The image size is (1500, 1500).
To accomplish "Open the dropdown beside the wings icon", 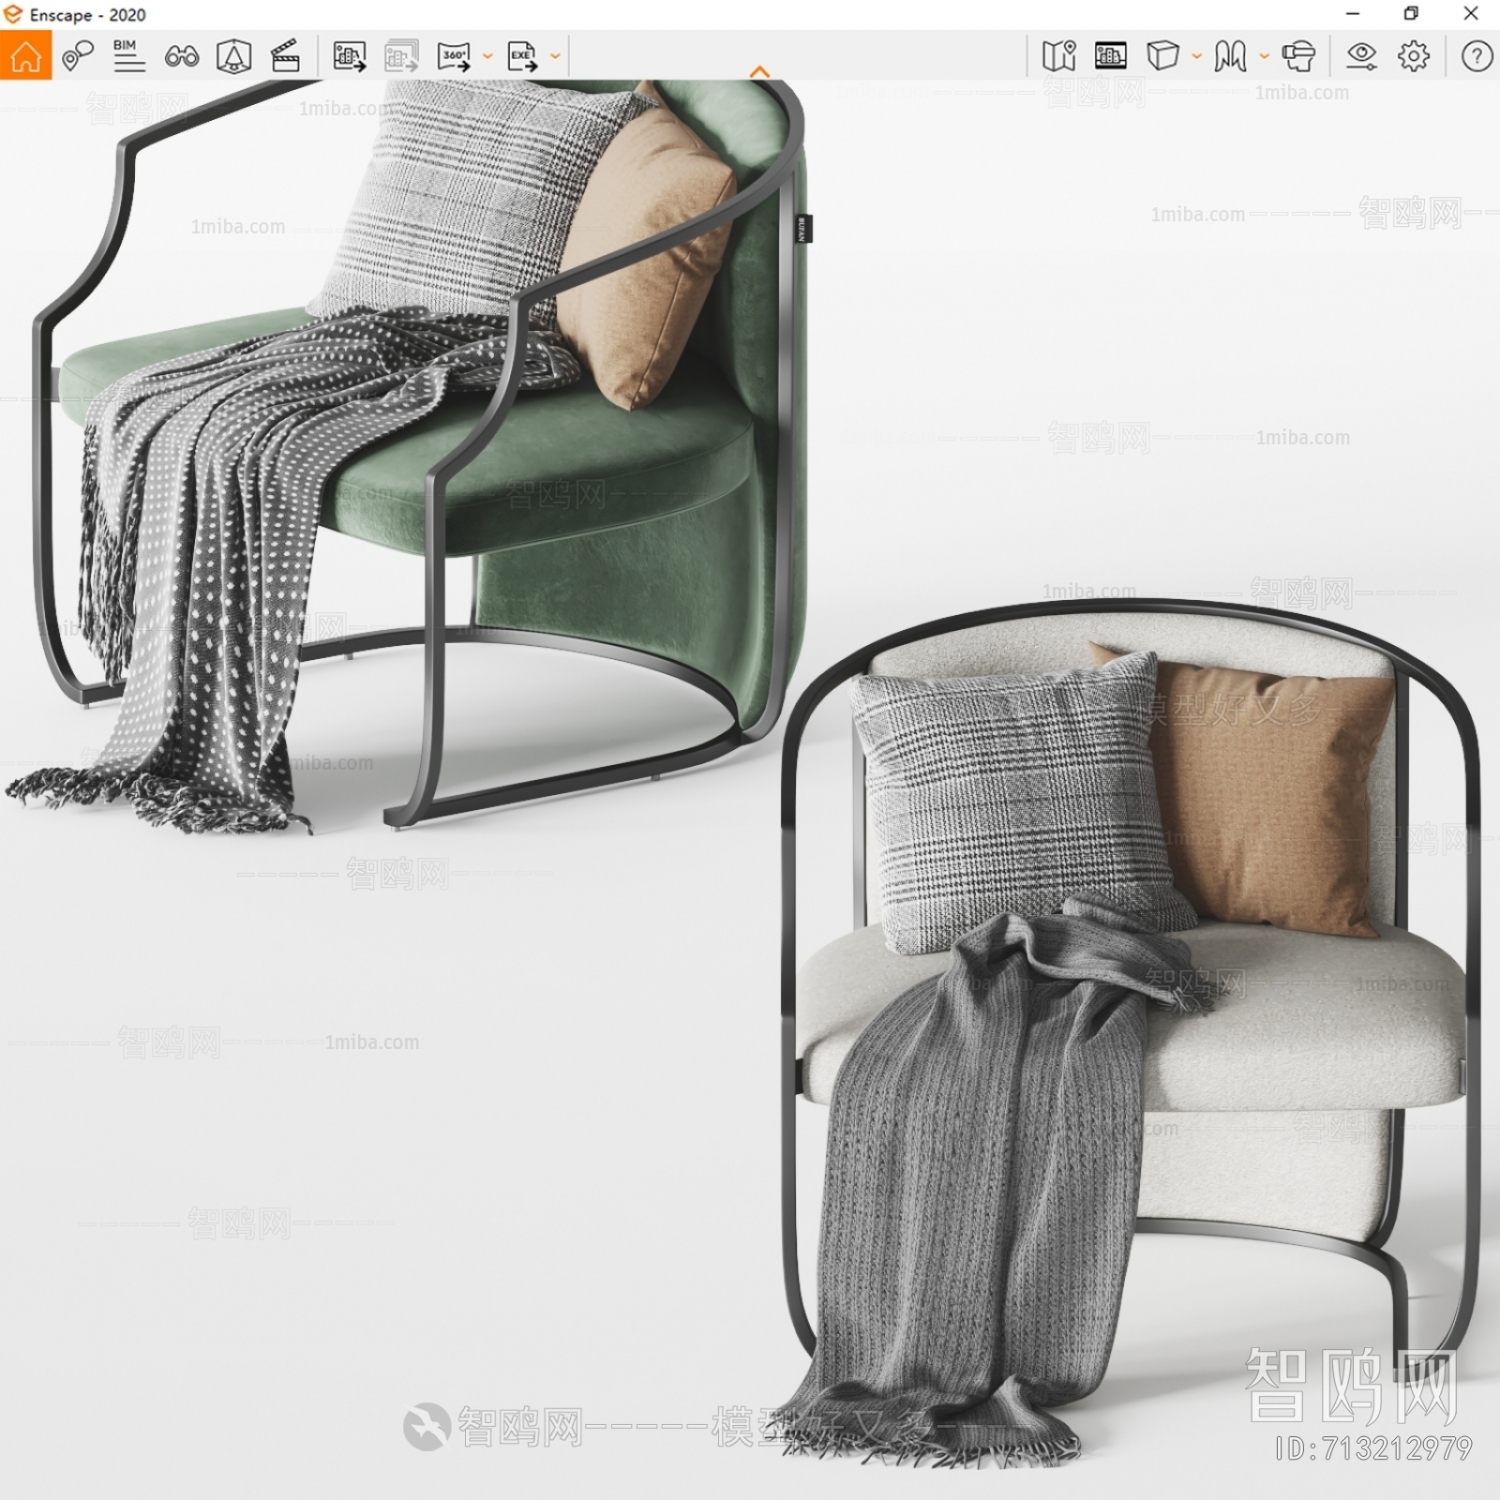I will [1264, 57].
